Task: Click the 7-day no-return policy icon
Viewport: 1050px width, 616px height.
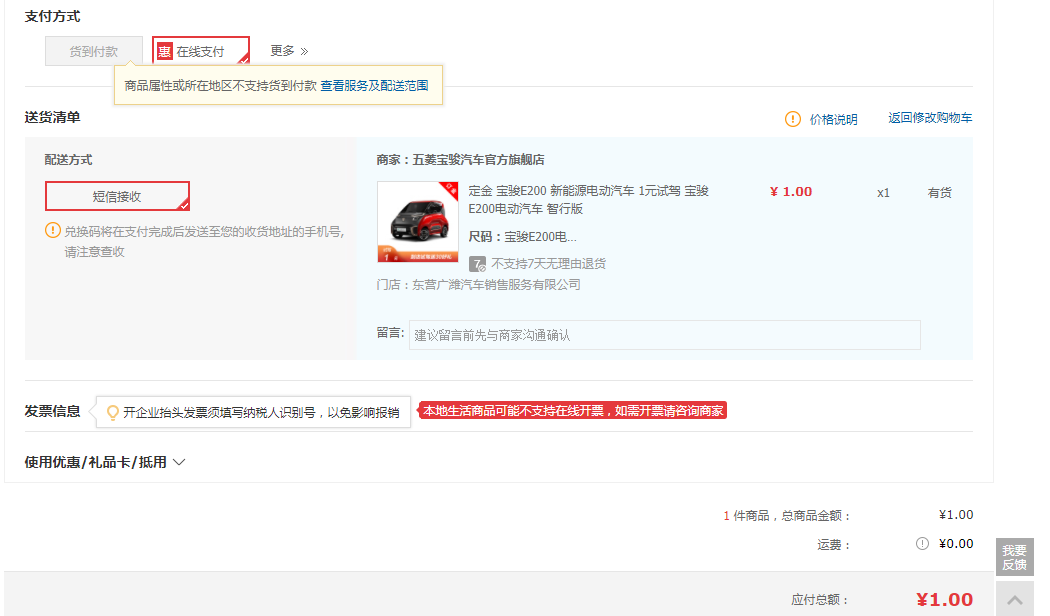Action: pyautogui.click(x=477, y=264)
